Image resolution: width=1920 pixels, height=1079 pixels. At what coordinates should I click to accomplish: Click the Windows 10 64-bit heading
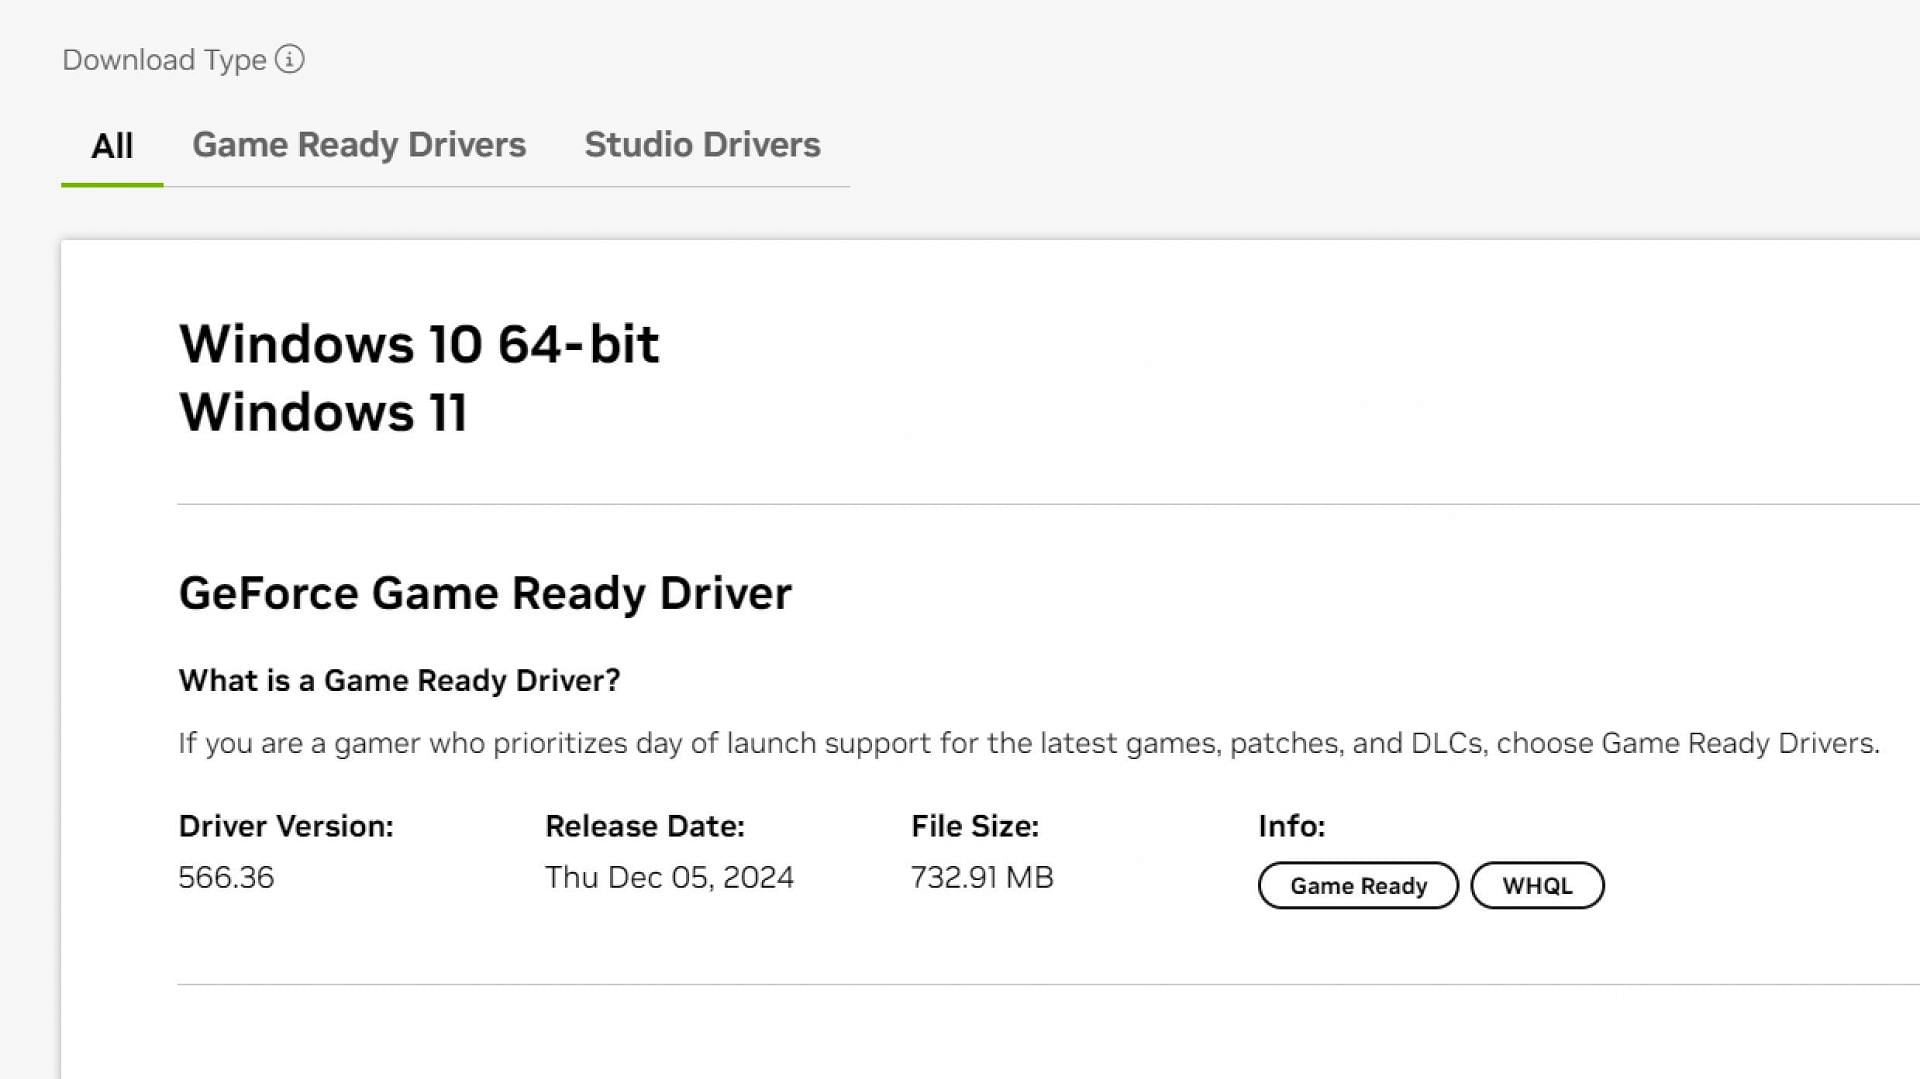click(419, 345)
